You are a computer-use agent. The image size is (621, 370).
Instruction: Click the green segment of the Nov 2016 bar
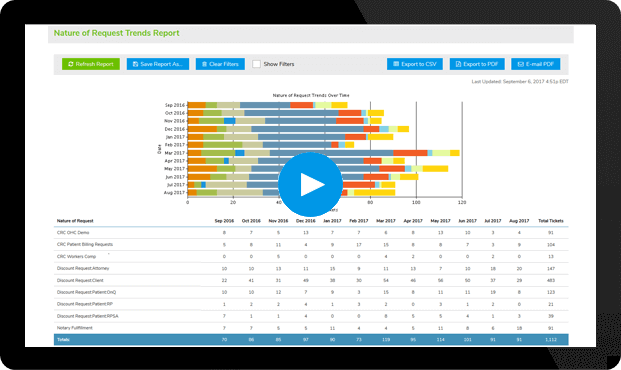[x=211, y=121]
